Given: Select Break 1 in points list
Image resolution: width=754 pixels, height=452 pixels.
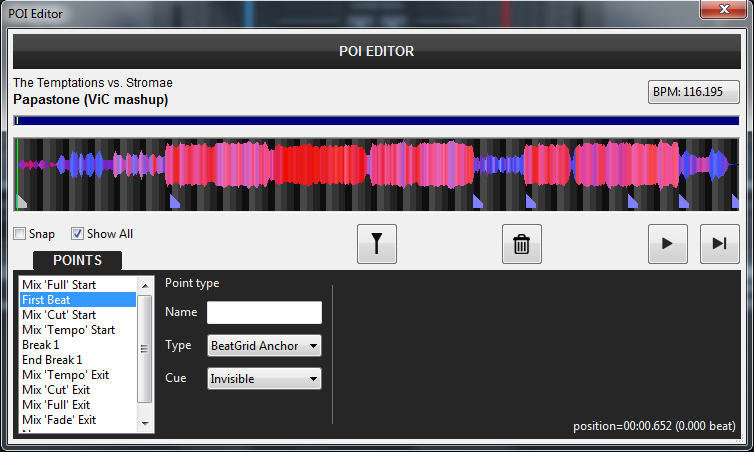Looking at the screenshot, I should coord(78,345).
